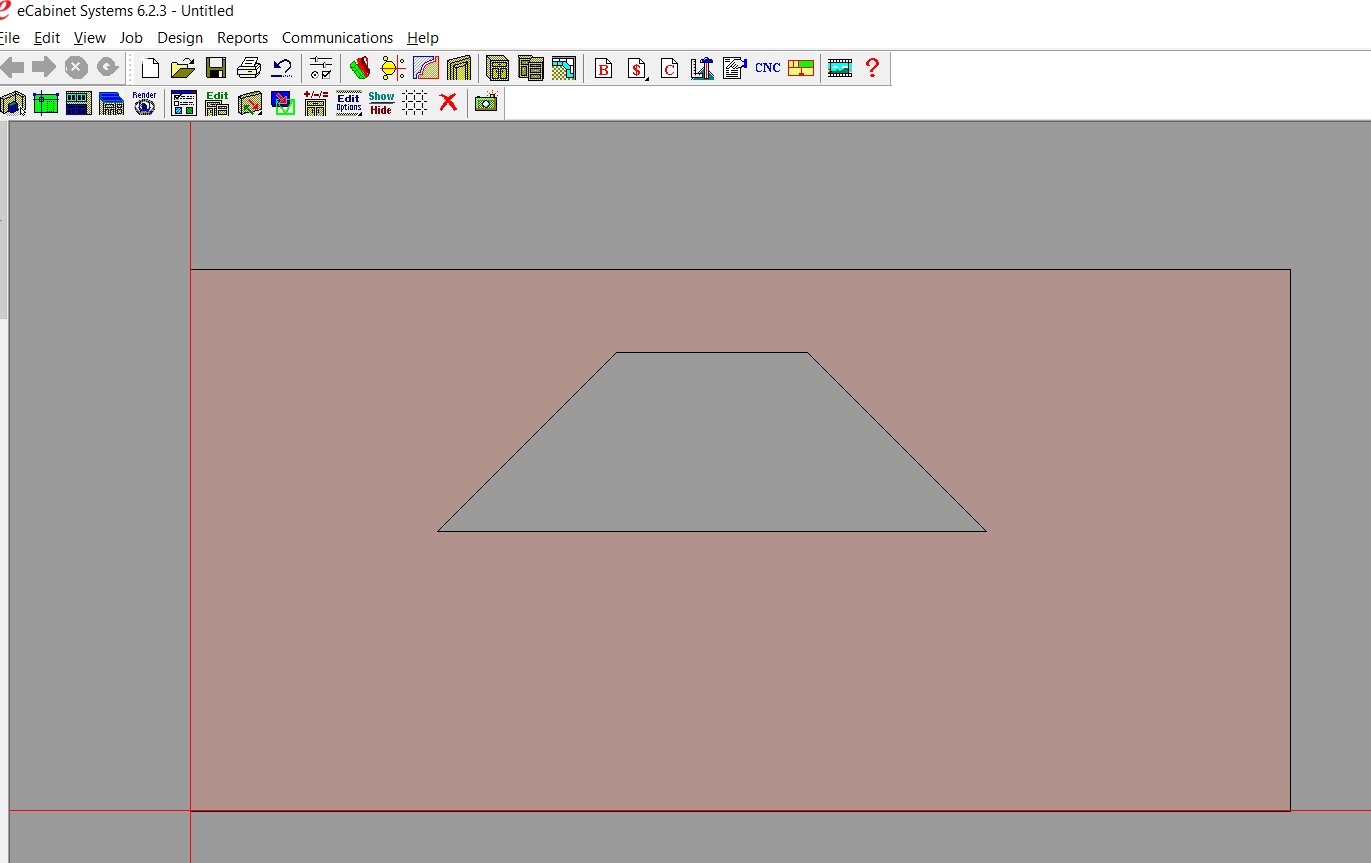The width and height of the screenshot is (1371, 863).
Task: Open the CNC output tool
Action: (x=767, y=68)
